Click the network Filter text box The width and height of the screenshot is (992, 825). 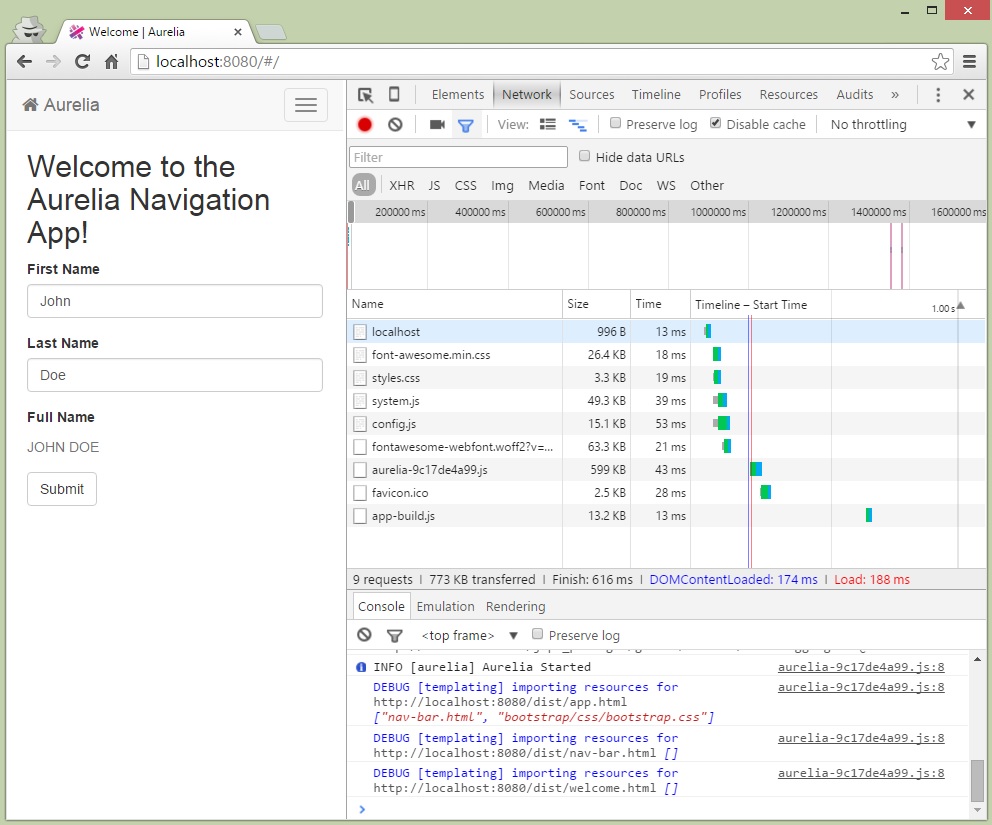(458, 157)
